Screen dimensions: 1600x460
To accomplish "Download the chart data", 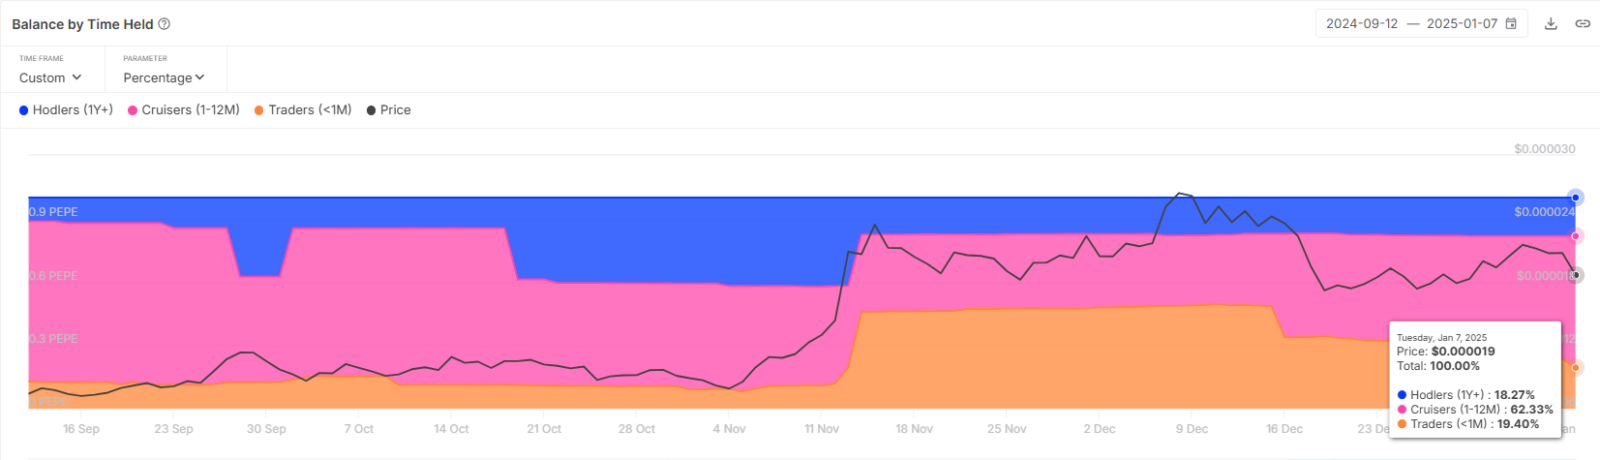I will (1551, 24).
